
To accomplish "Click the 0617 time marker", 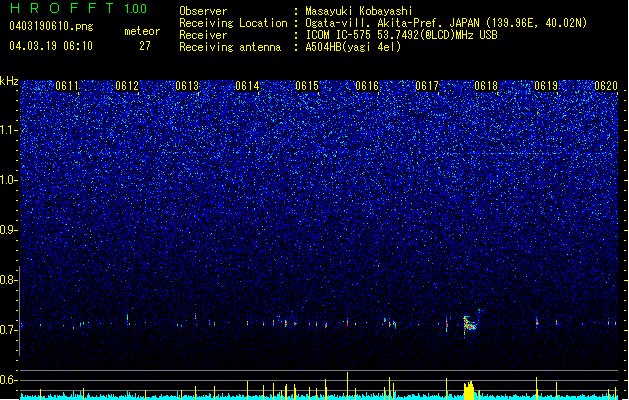I will point(427,86).
